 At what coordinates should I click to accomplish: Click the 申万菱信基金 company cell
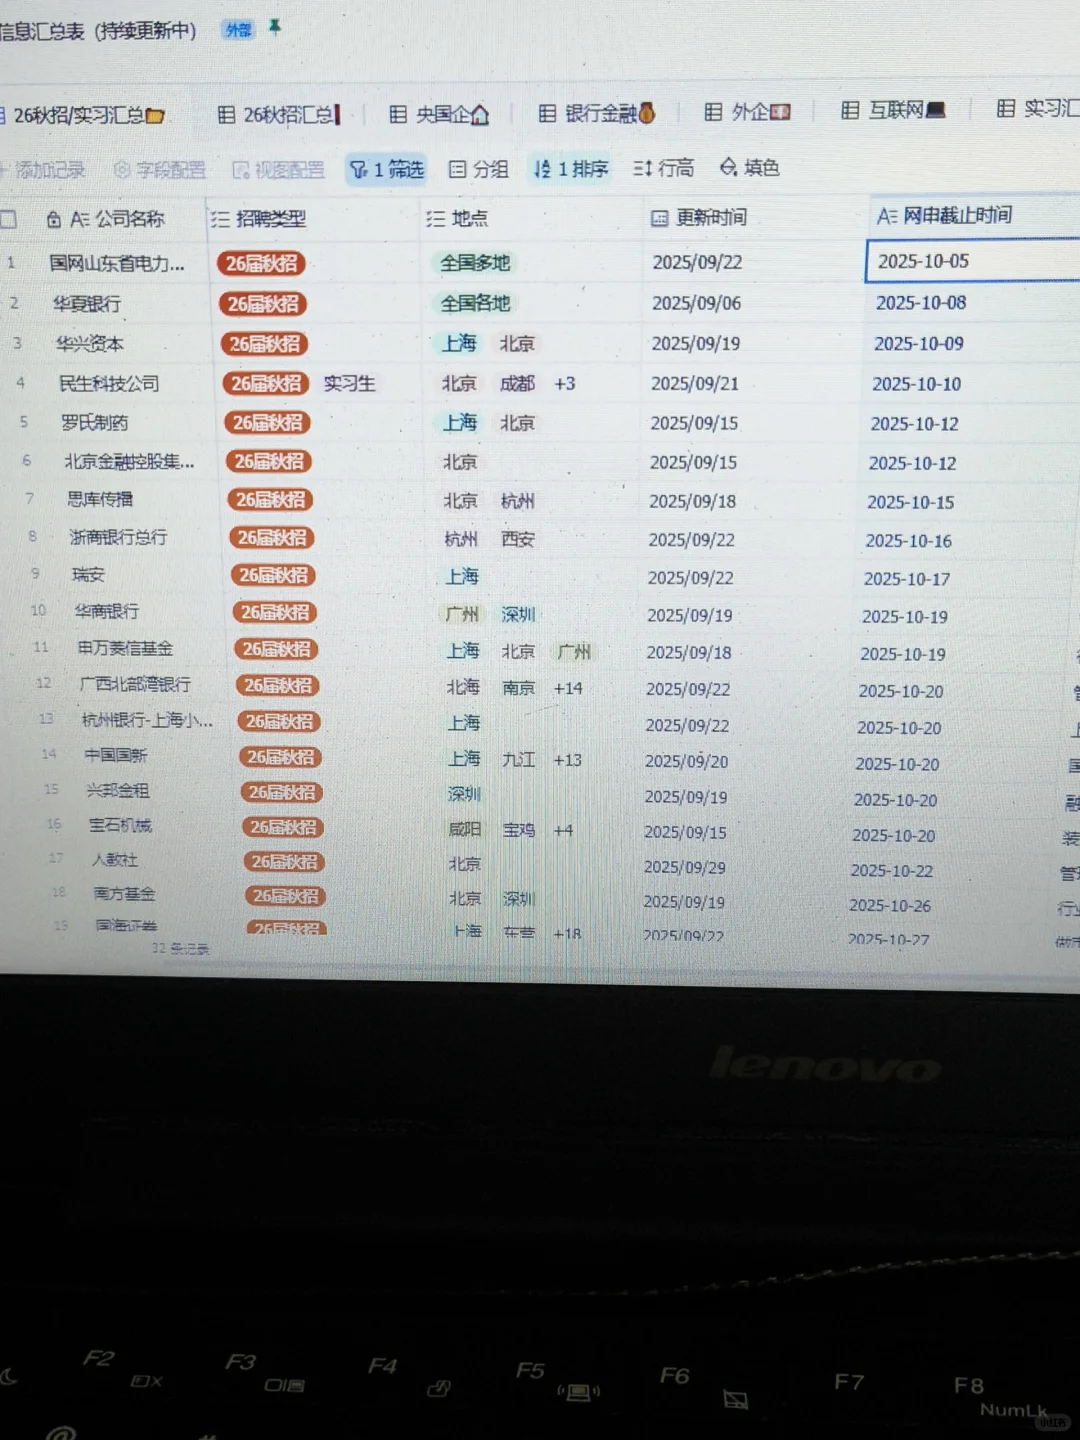pos(125,648)
